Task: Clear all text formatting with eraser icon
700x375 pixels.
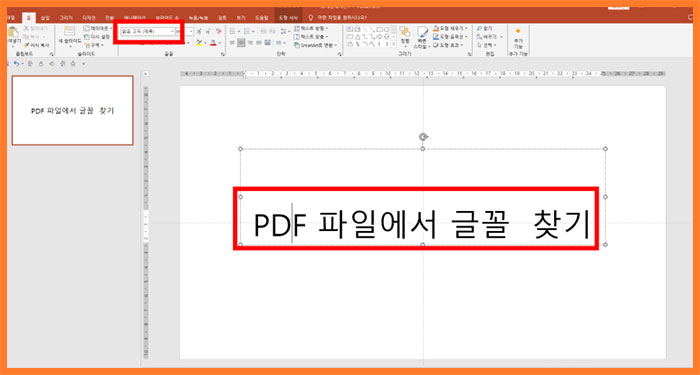Action: pyautogui.click(x=218, y=32)
